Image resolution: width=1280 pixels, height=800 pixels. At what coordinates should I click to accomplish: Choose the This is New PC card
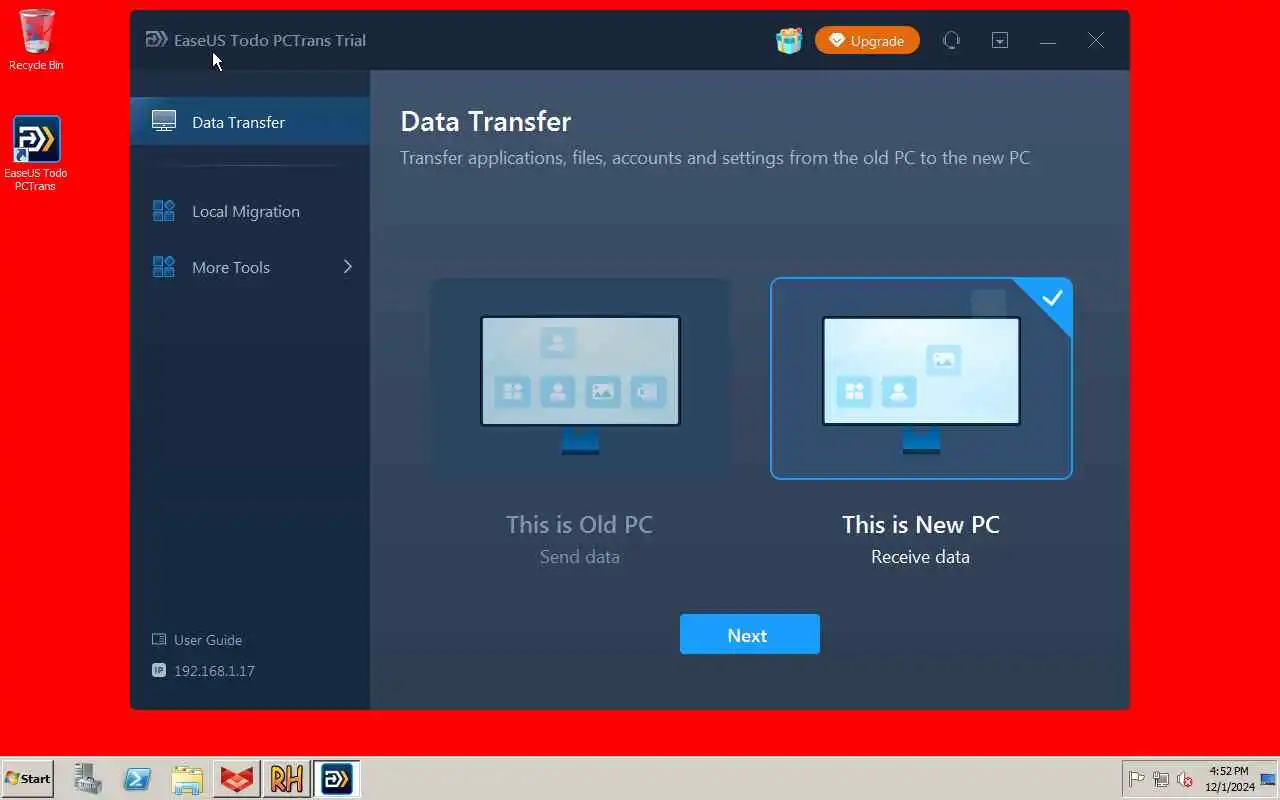tap(921, 378)
